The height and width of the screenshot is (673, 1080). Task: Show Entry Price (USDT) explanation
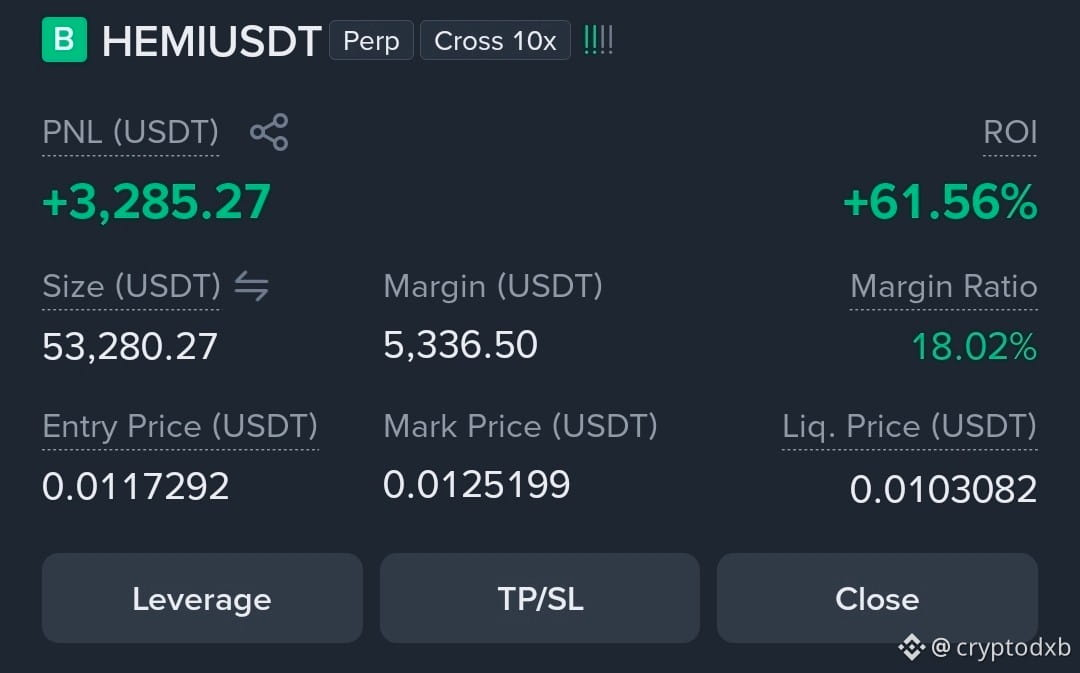click(180, 426)
